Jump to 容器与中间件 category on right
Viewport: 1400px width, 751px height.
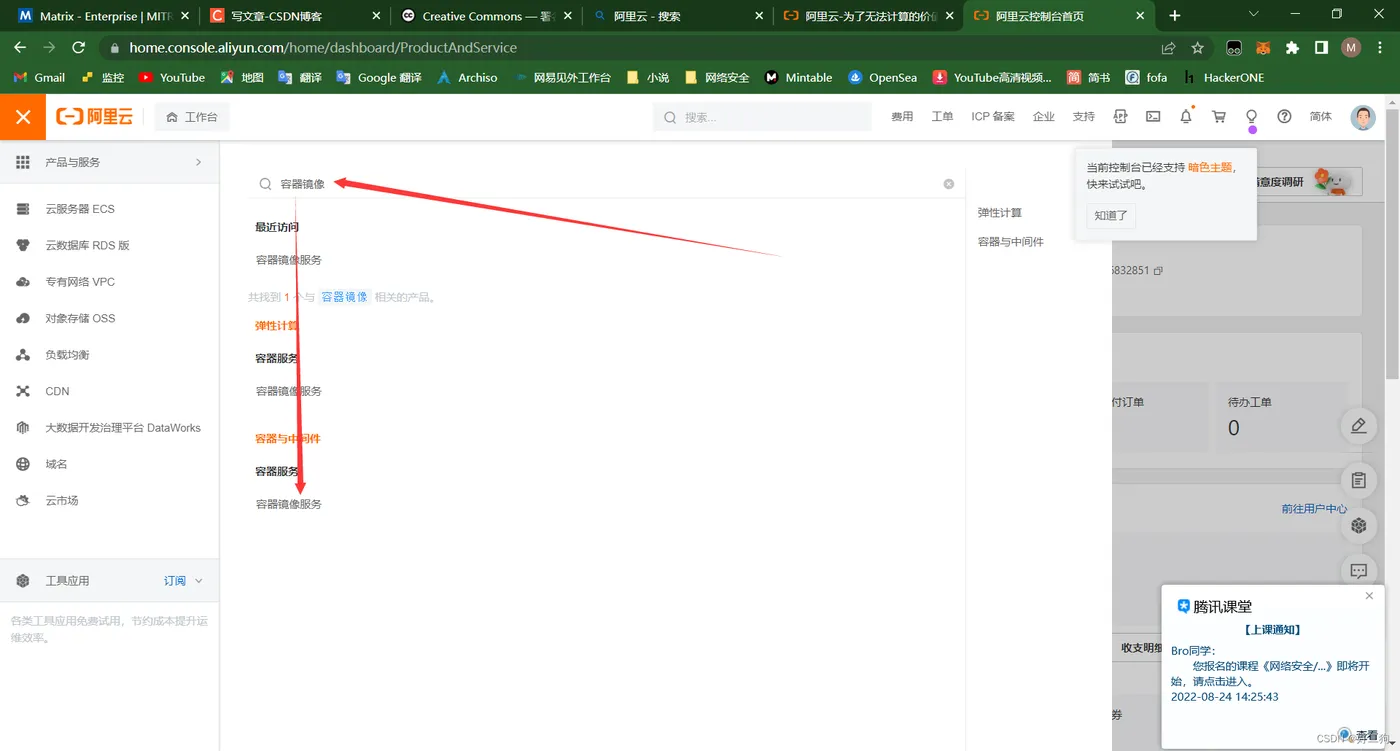1011,242
